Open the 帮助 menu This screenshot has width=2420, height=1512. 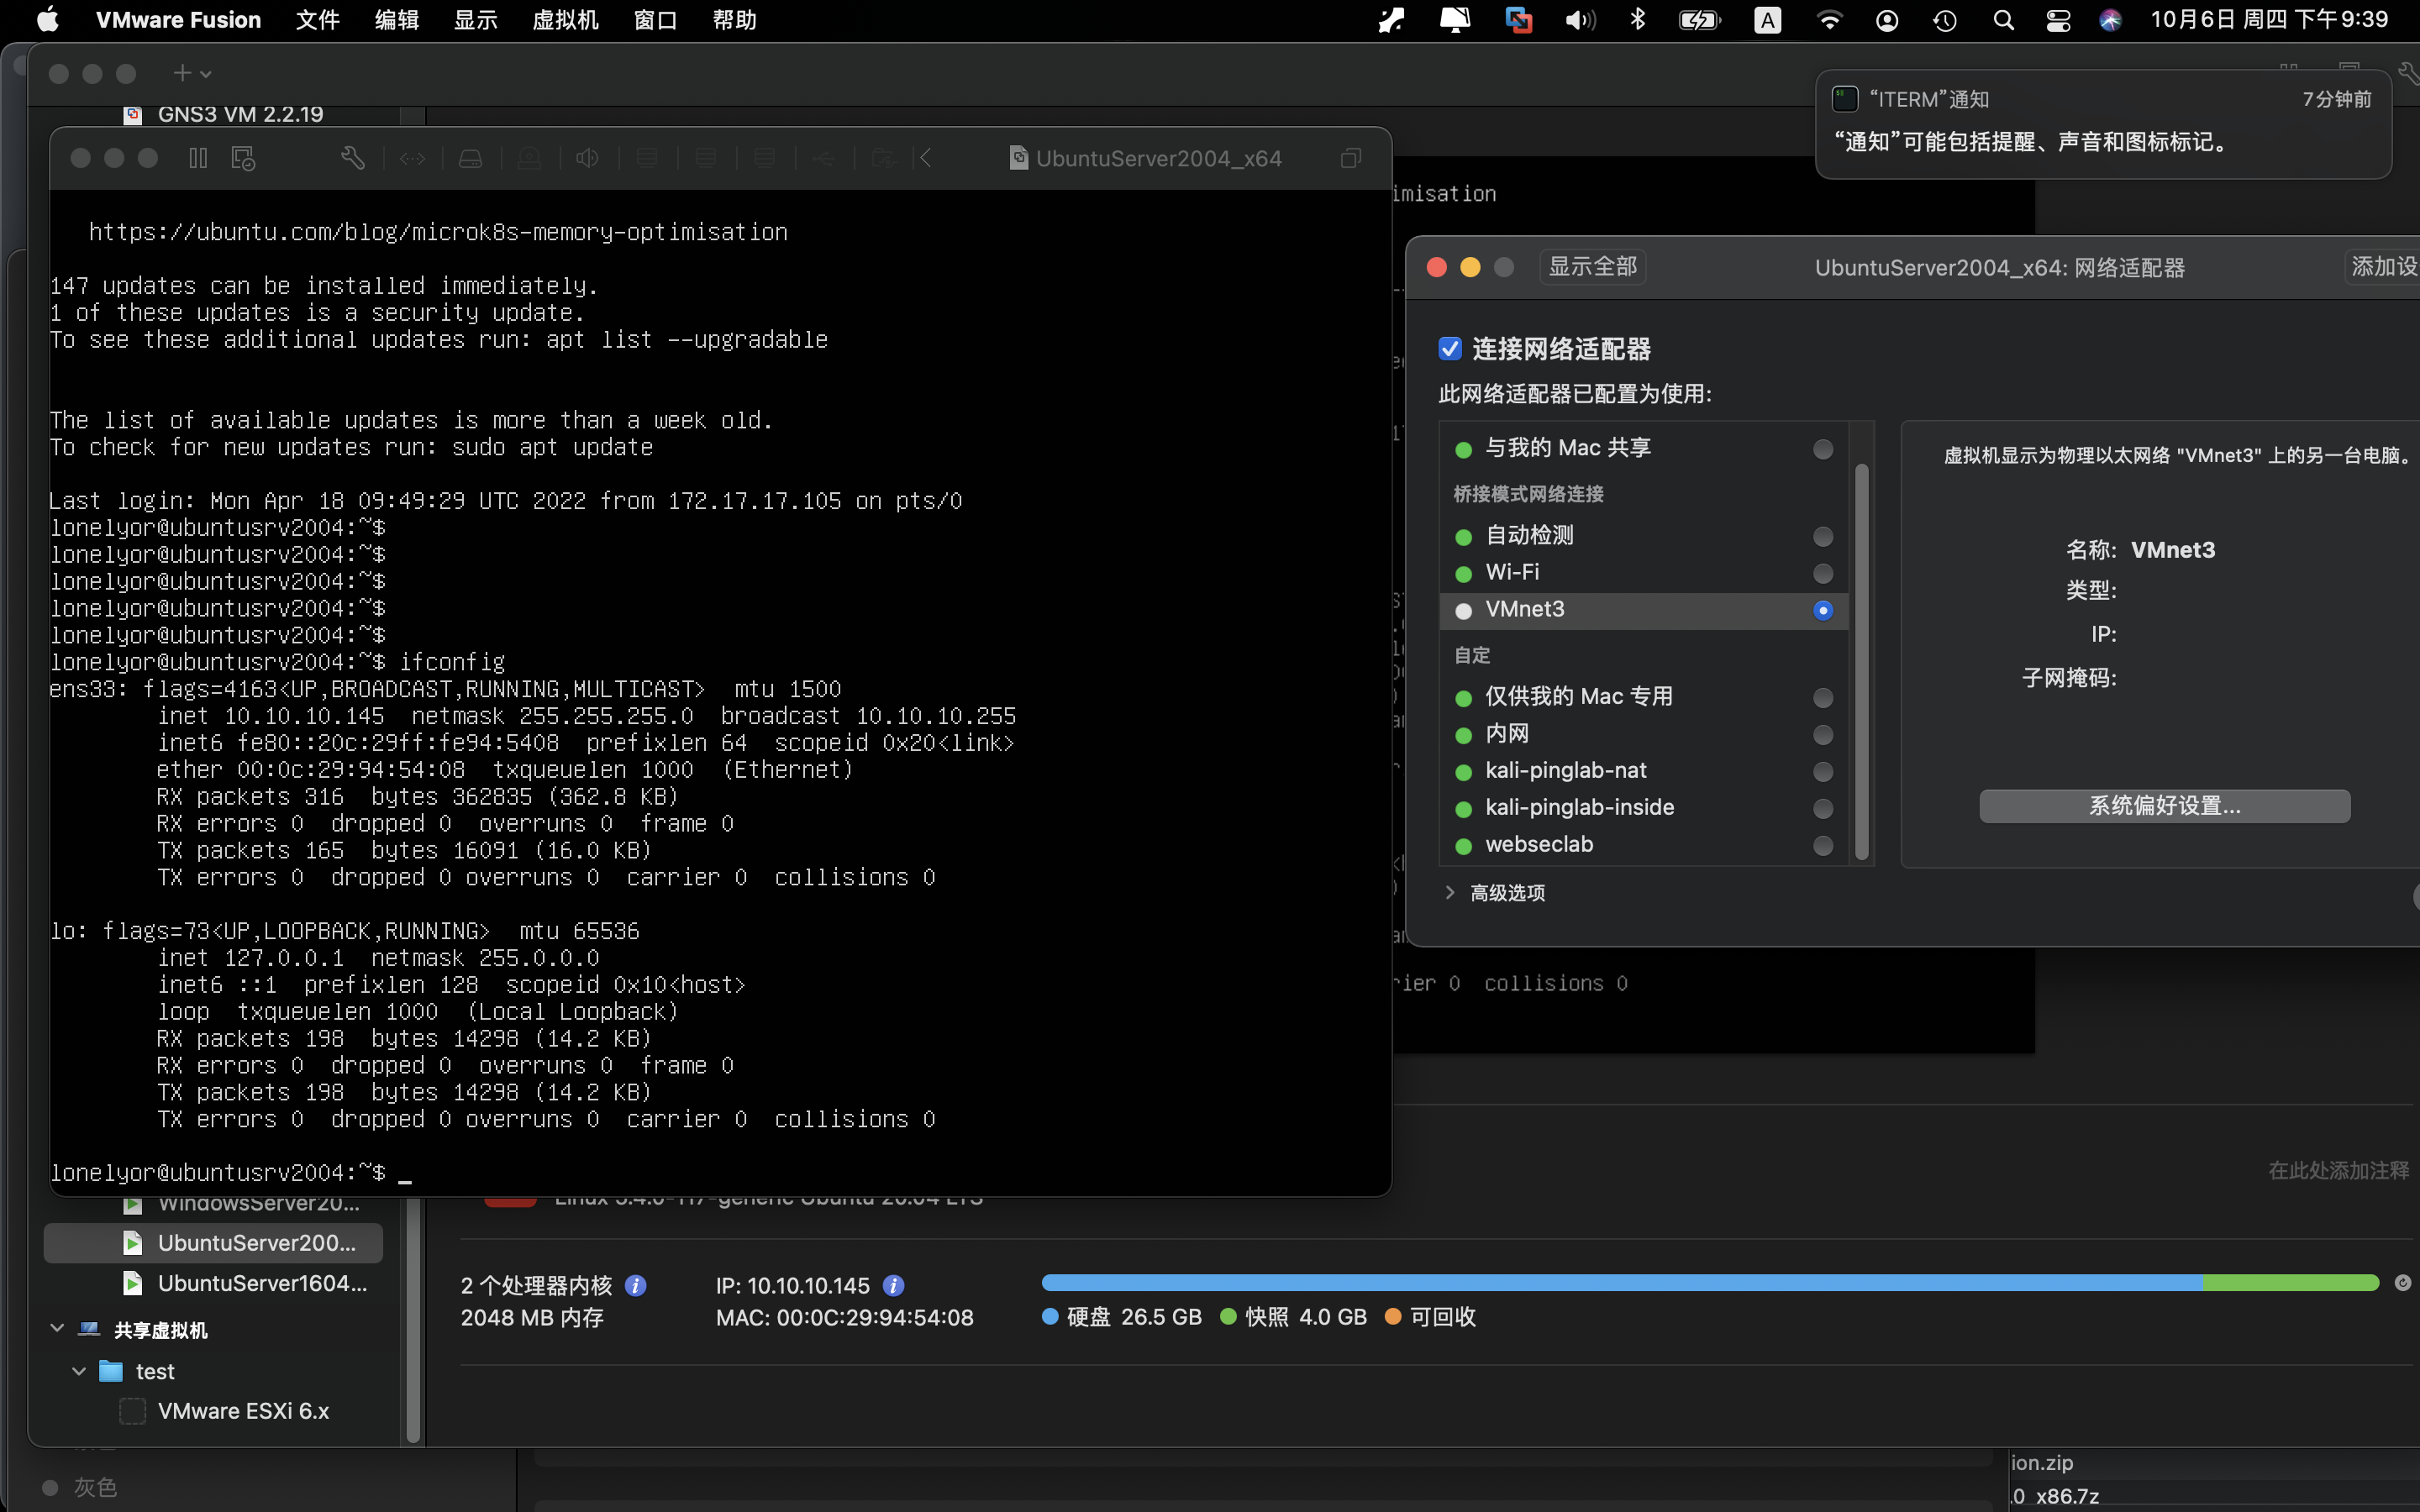735,20
